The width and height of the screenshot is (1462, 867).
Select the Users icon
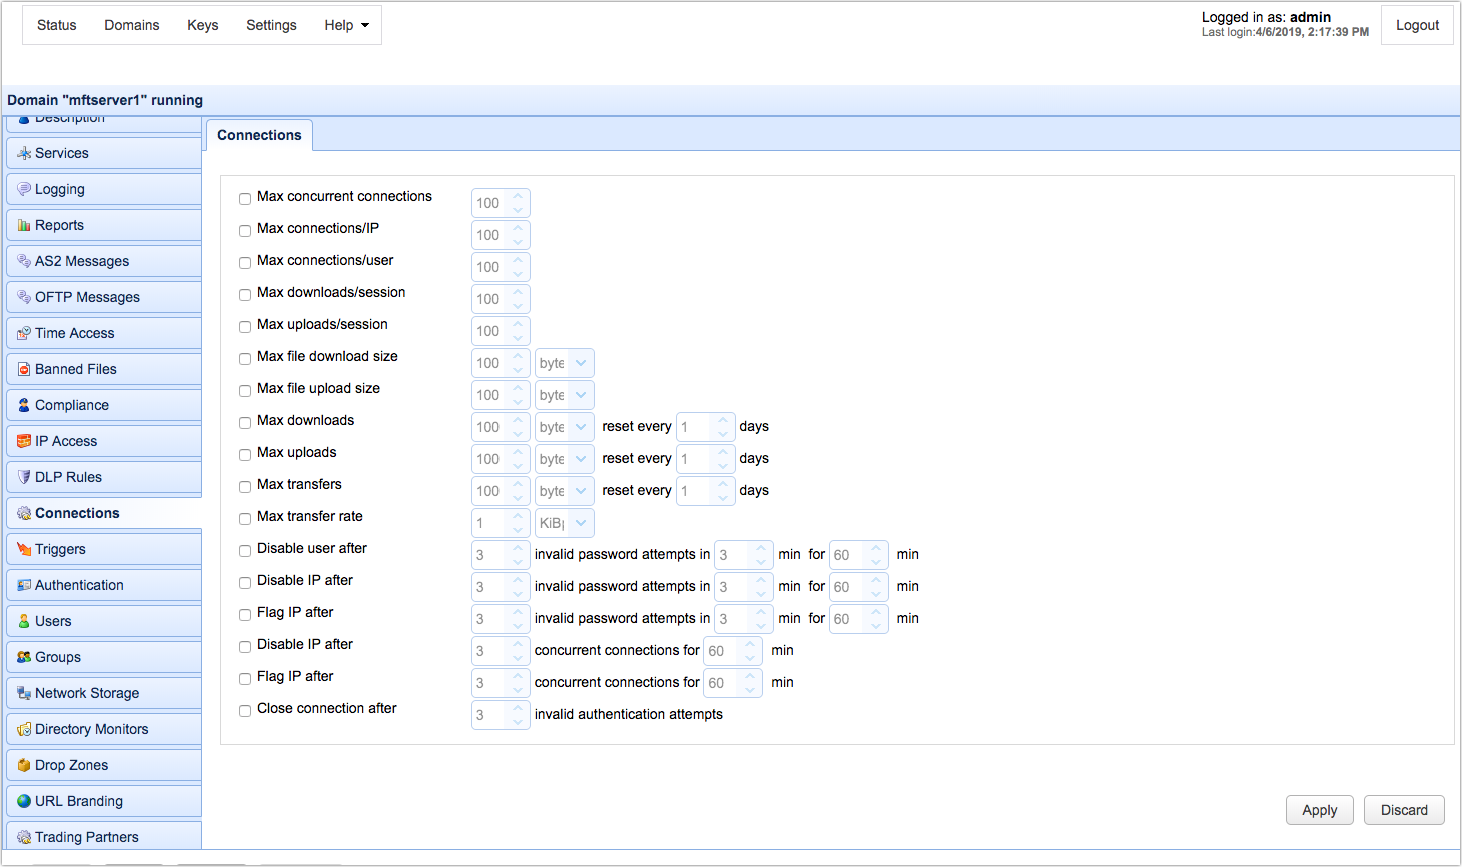(x=22, y=620)
